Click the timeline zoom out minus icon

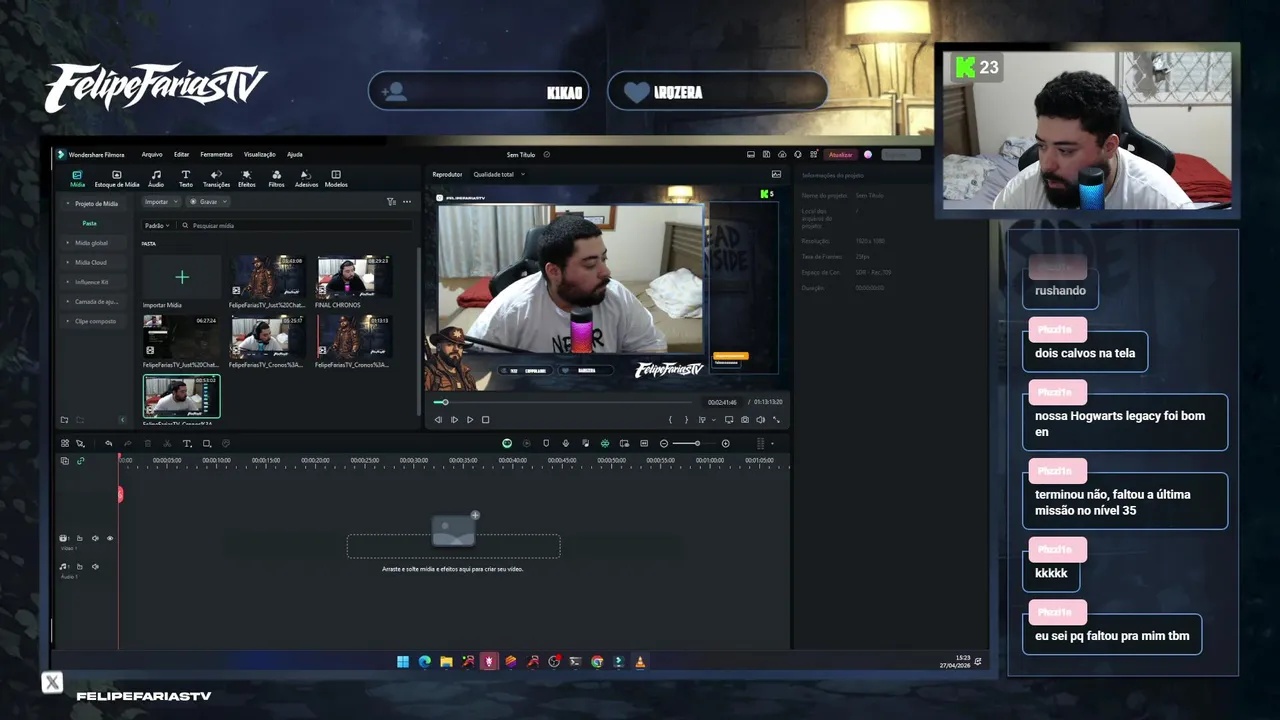[664, 444]
